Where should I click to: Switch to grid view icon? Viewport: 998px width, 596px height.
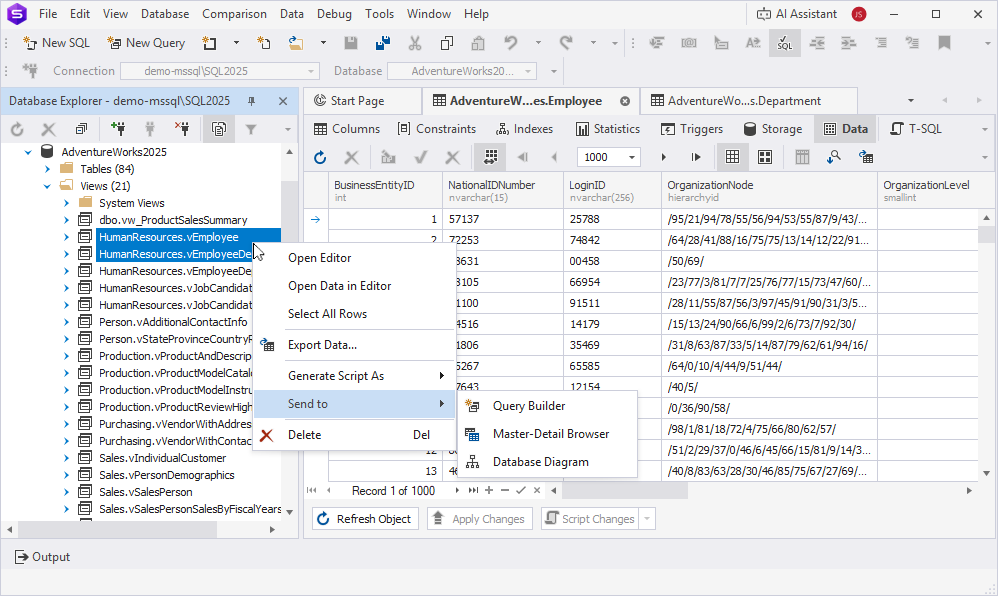click(733, 157)
